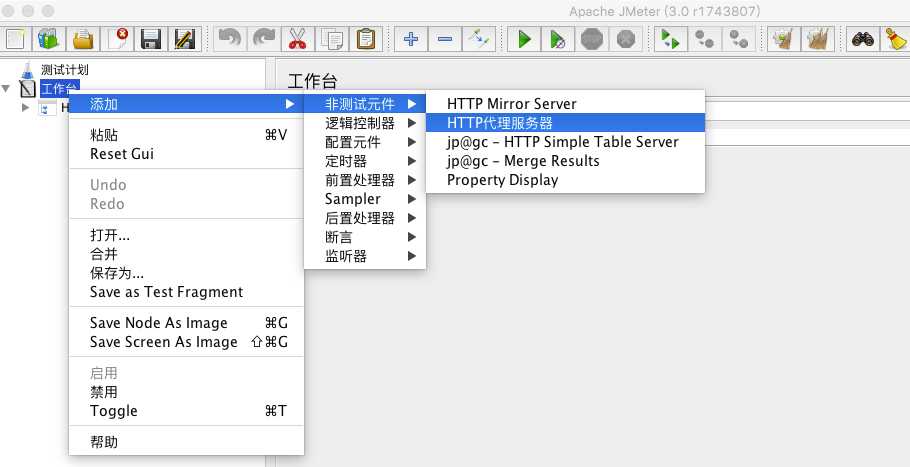Click Remote stop all icon
This screenshot has height=467, width=910.
[705, 39]
